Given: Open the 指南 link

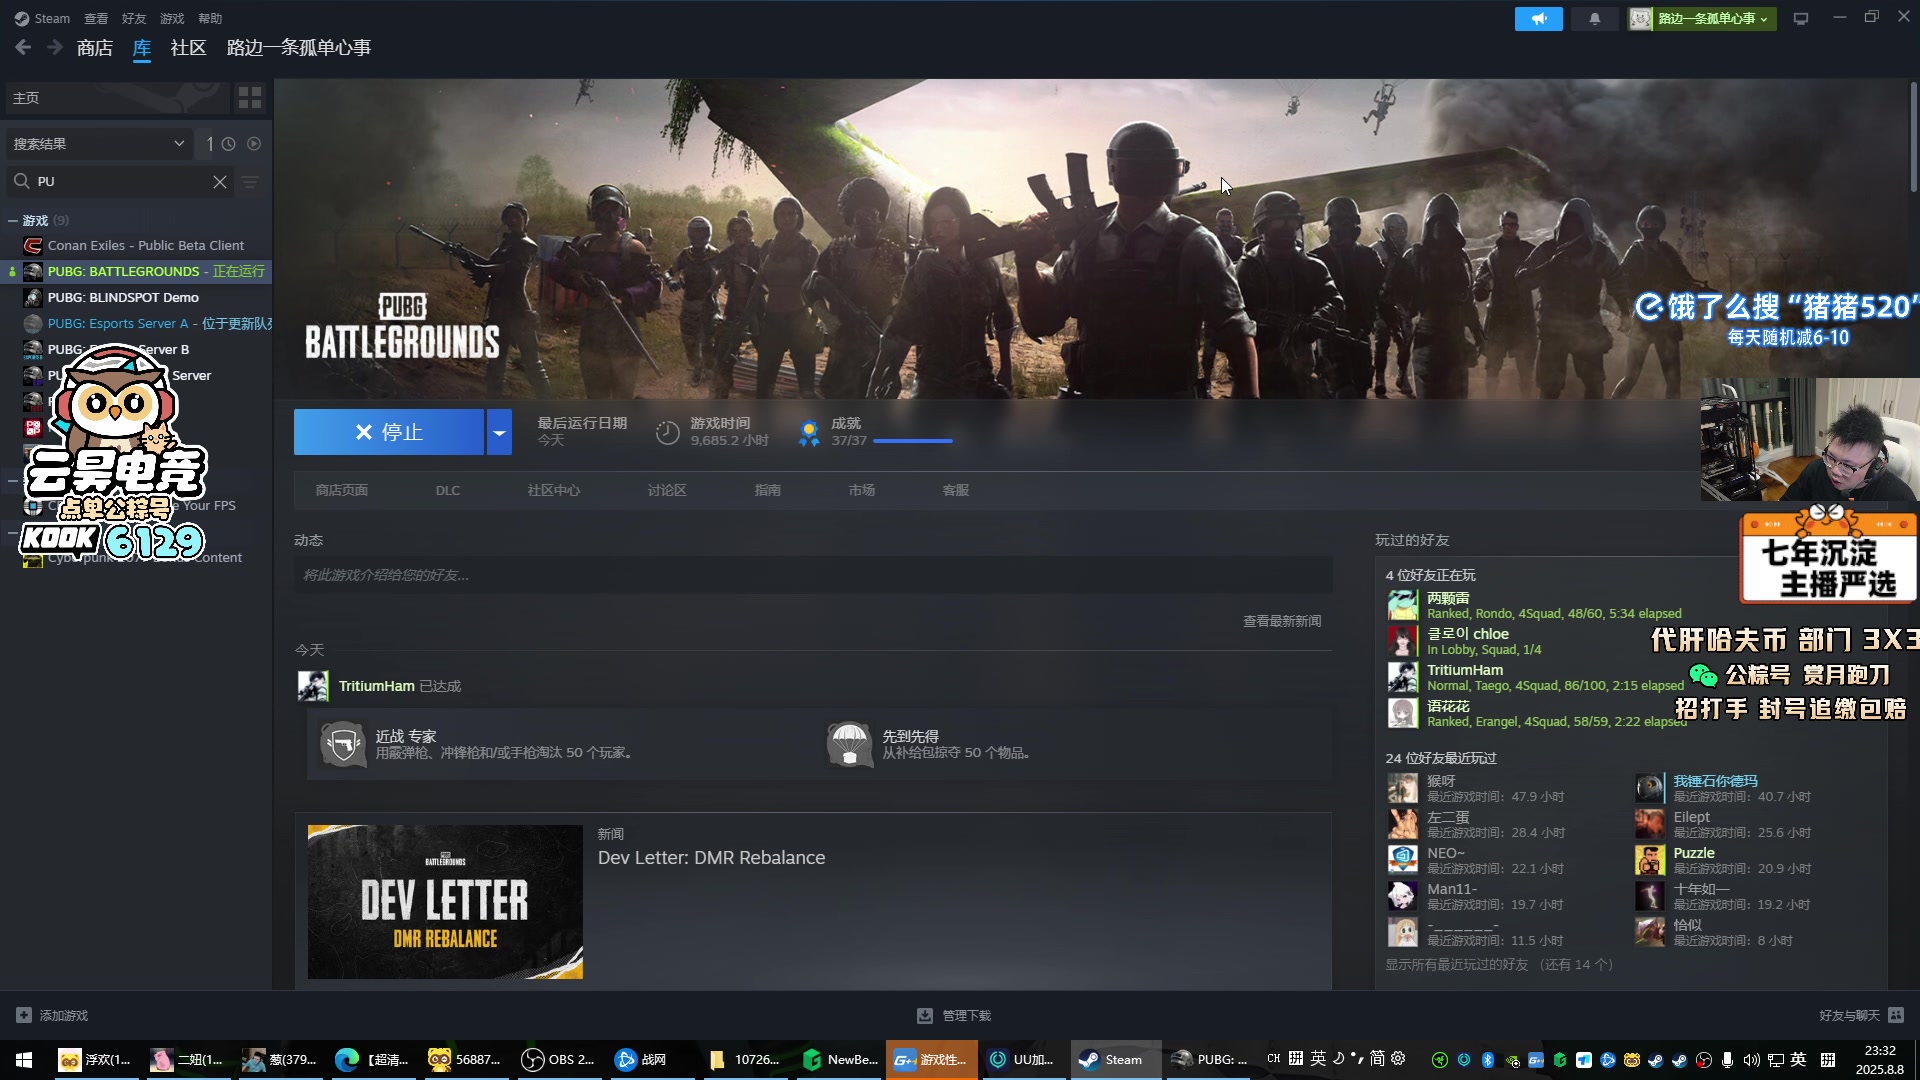Looking at the screenshot, I should [x=768, y=490].
